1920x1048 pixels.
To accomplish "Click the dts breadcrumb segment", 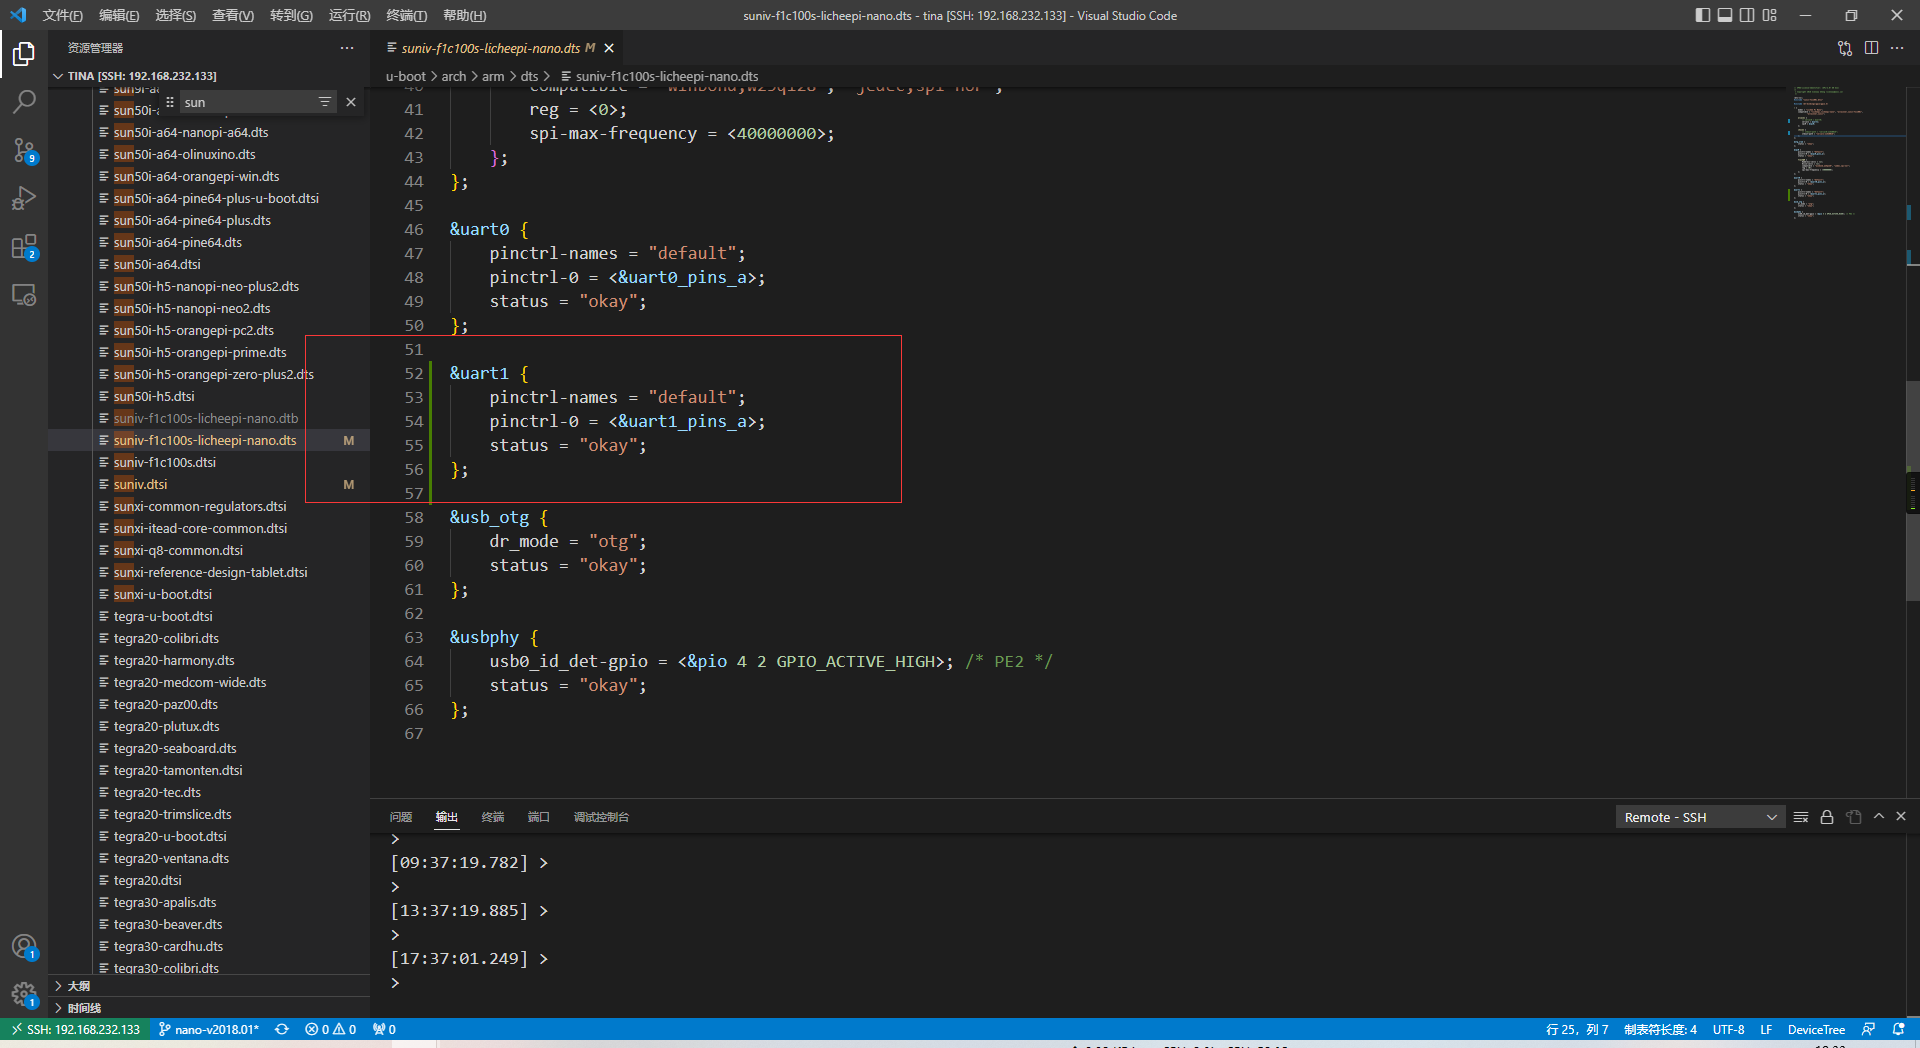I will (529, 76).
